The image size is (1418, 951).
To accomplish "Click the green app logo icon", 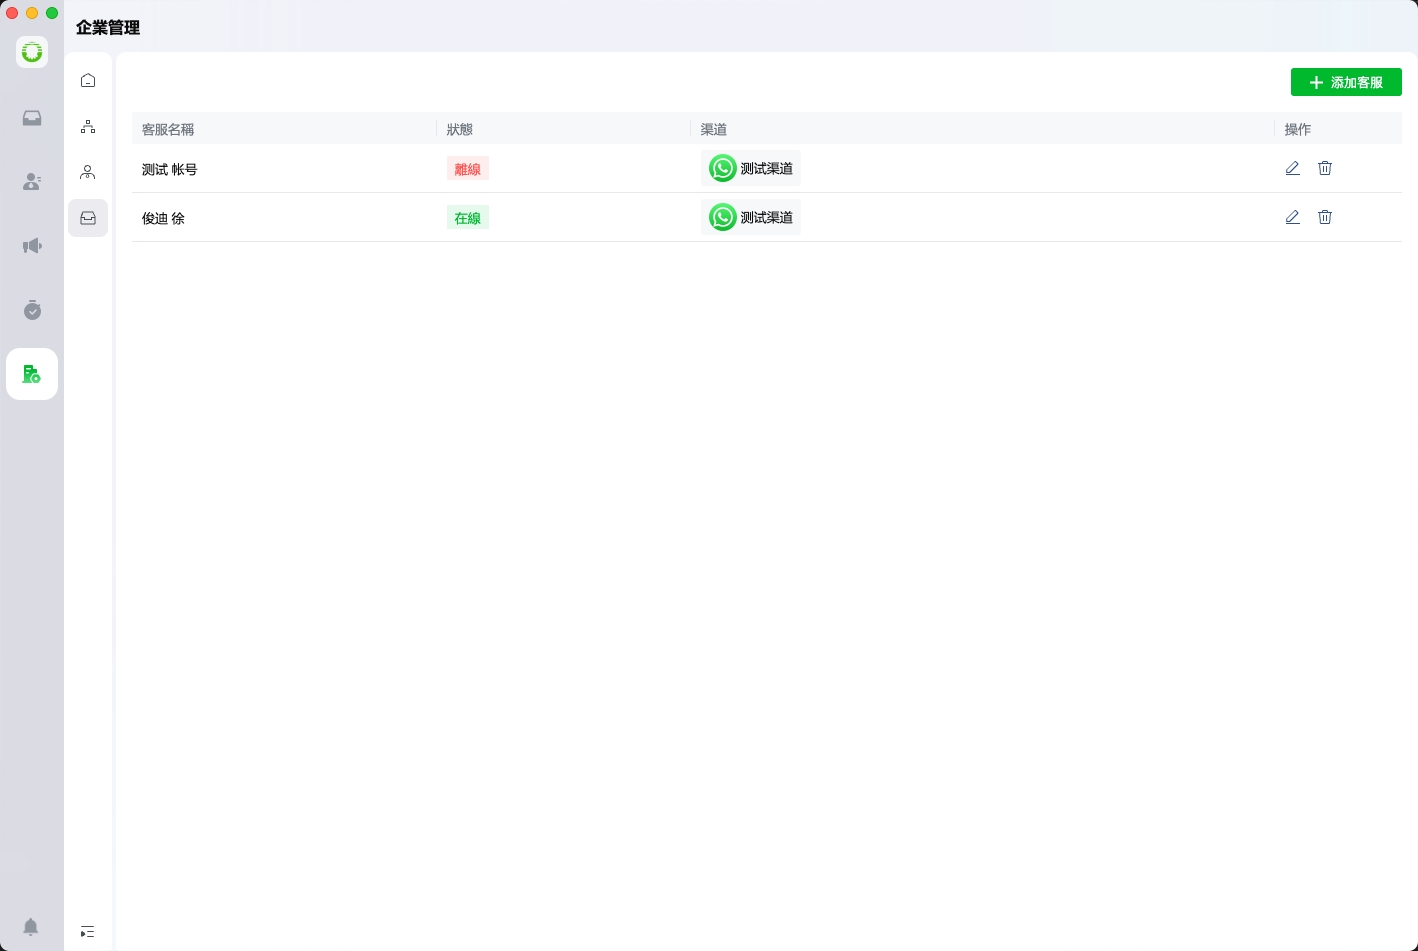I will tap(32, 52).
